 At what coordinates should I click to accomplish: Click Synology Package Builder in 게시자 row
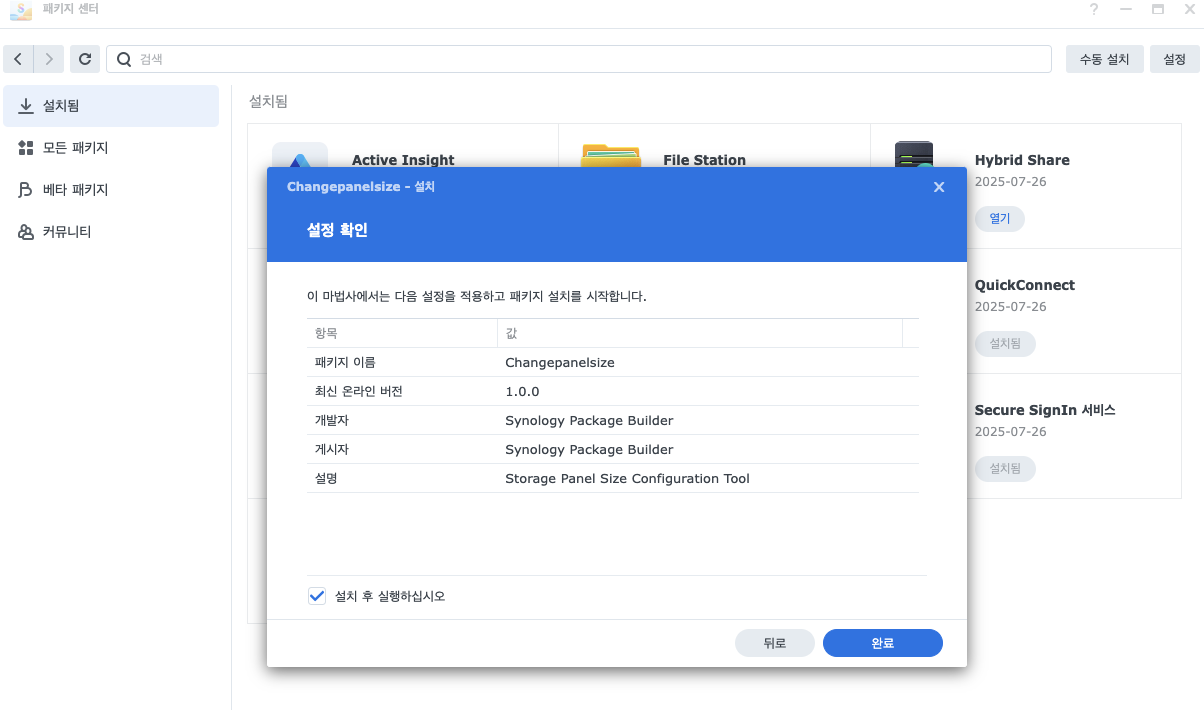click(589, 450)
